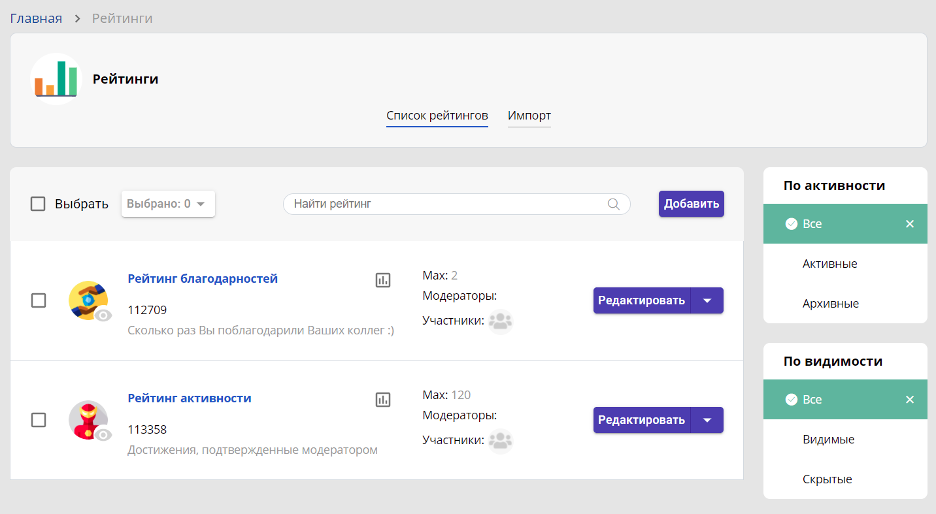Open the 'Выбрано: 0' dropdown
This screenshot has height=514, width=936.
tap(168, 204)
